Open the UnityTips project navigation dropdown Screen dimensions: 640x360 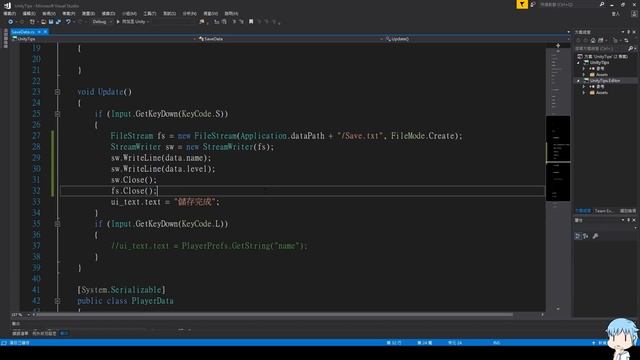(x=104, y=39)
